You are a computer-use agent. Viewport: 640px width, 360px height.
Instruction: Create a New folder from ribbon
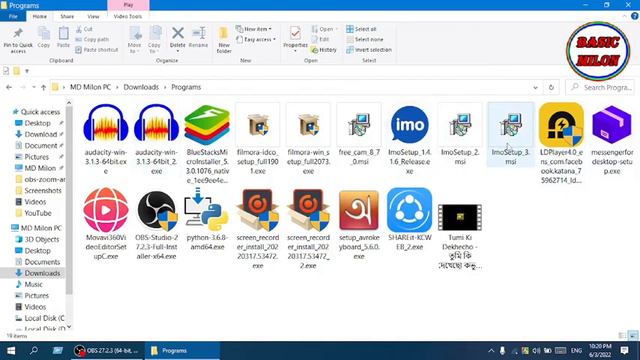pos(224,40)
